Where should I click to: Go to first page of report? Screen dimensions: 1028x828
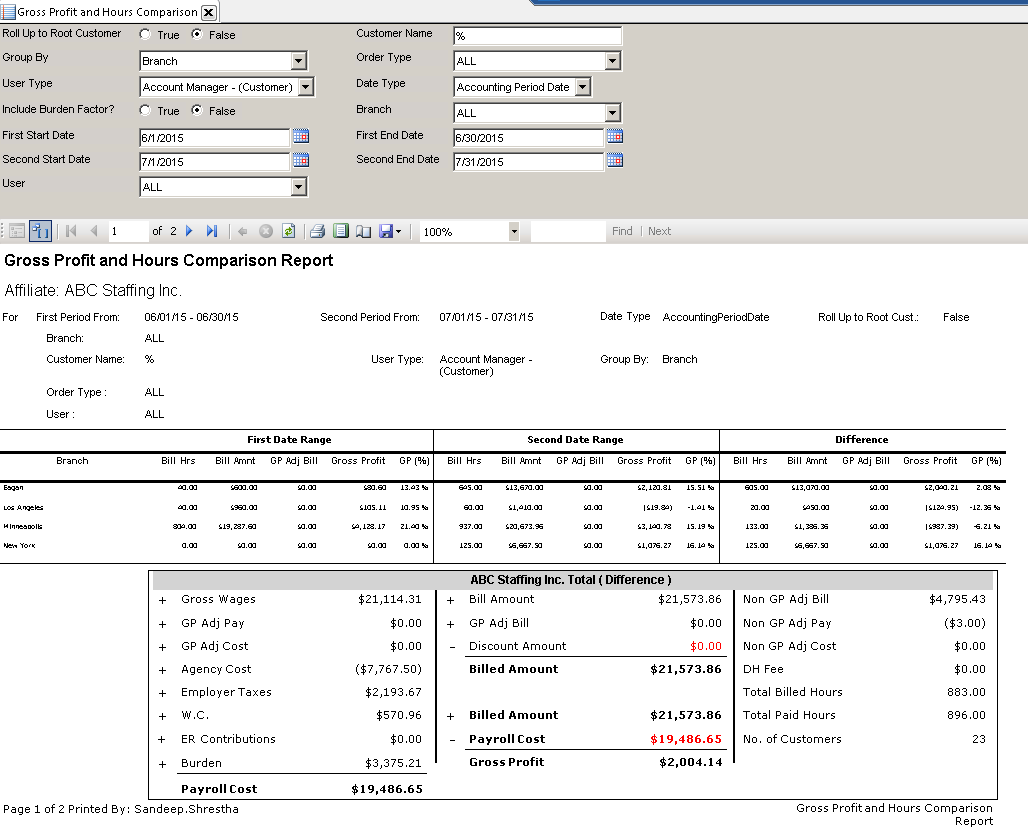pos(71,231)
